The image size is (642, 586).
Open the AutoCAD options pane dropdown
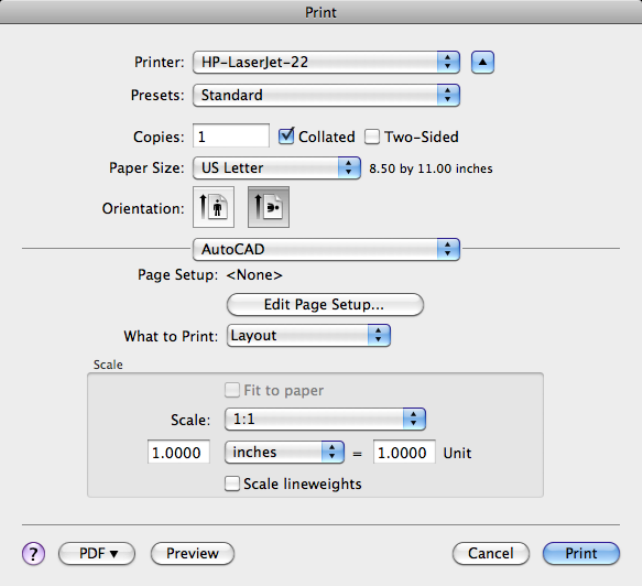326,248
